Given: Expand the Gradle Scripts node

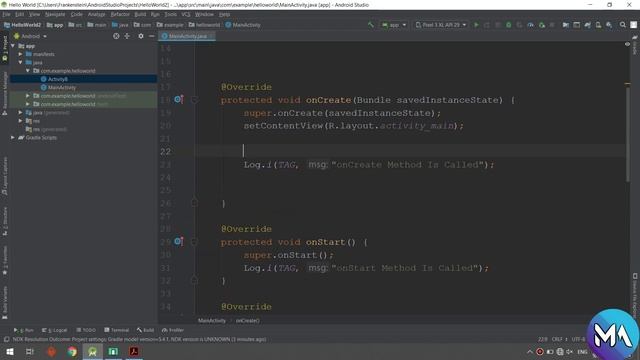Looking at the screenshot, I should coord(13,138).
